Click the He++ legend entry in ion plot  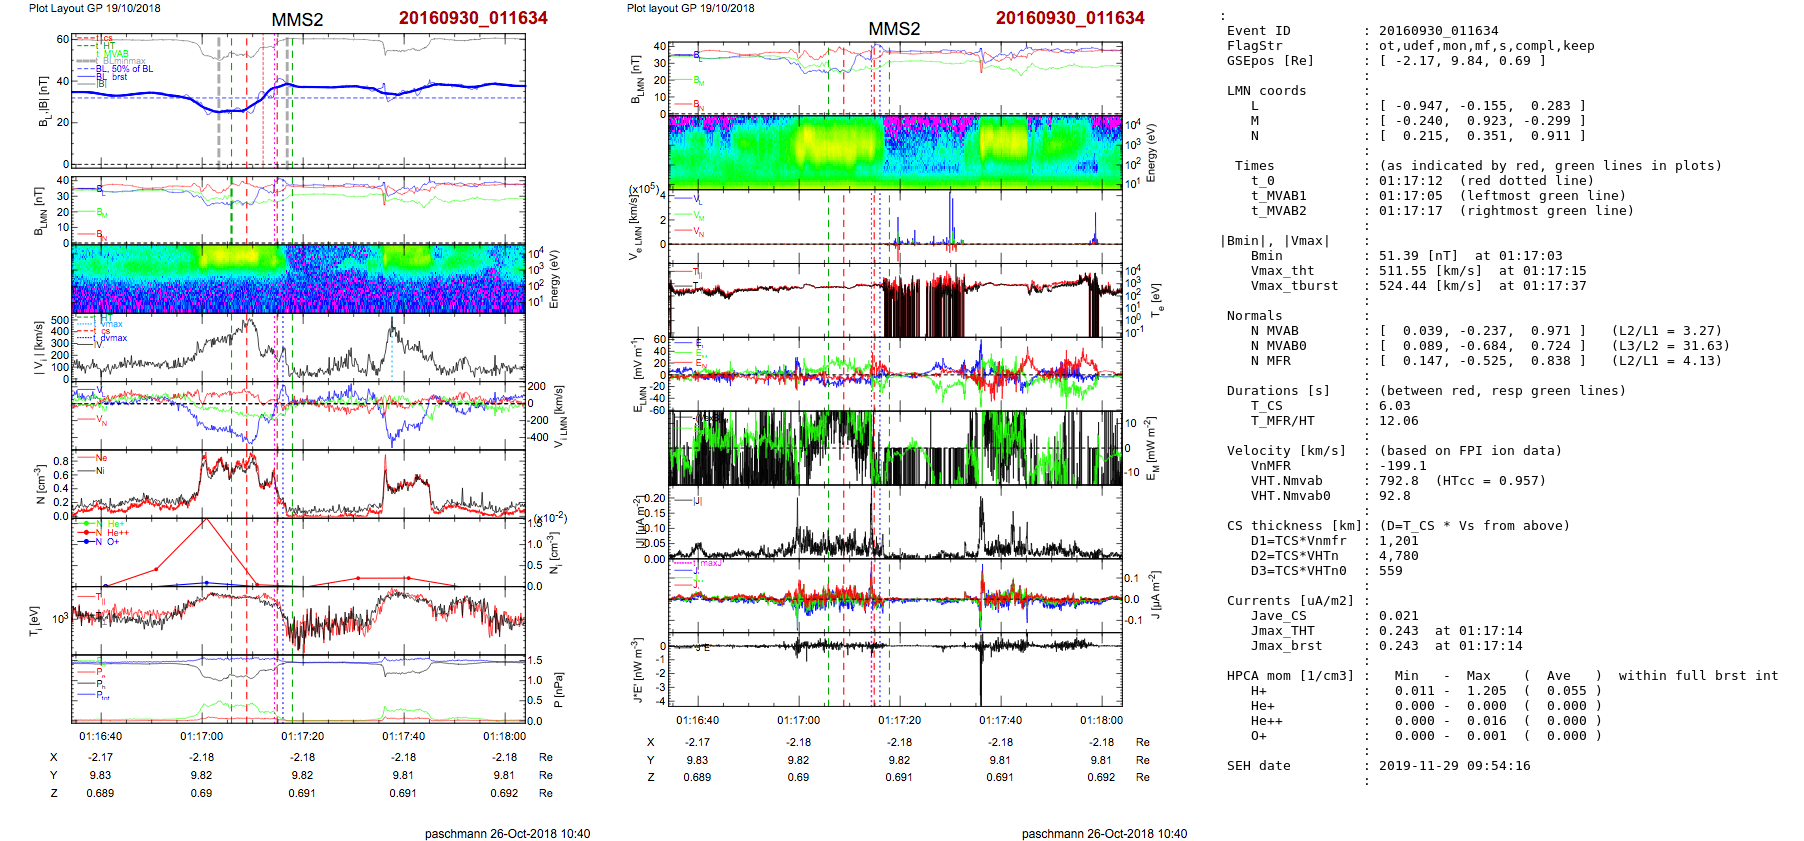click(117, 533)
